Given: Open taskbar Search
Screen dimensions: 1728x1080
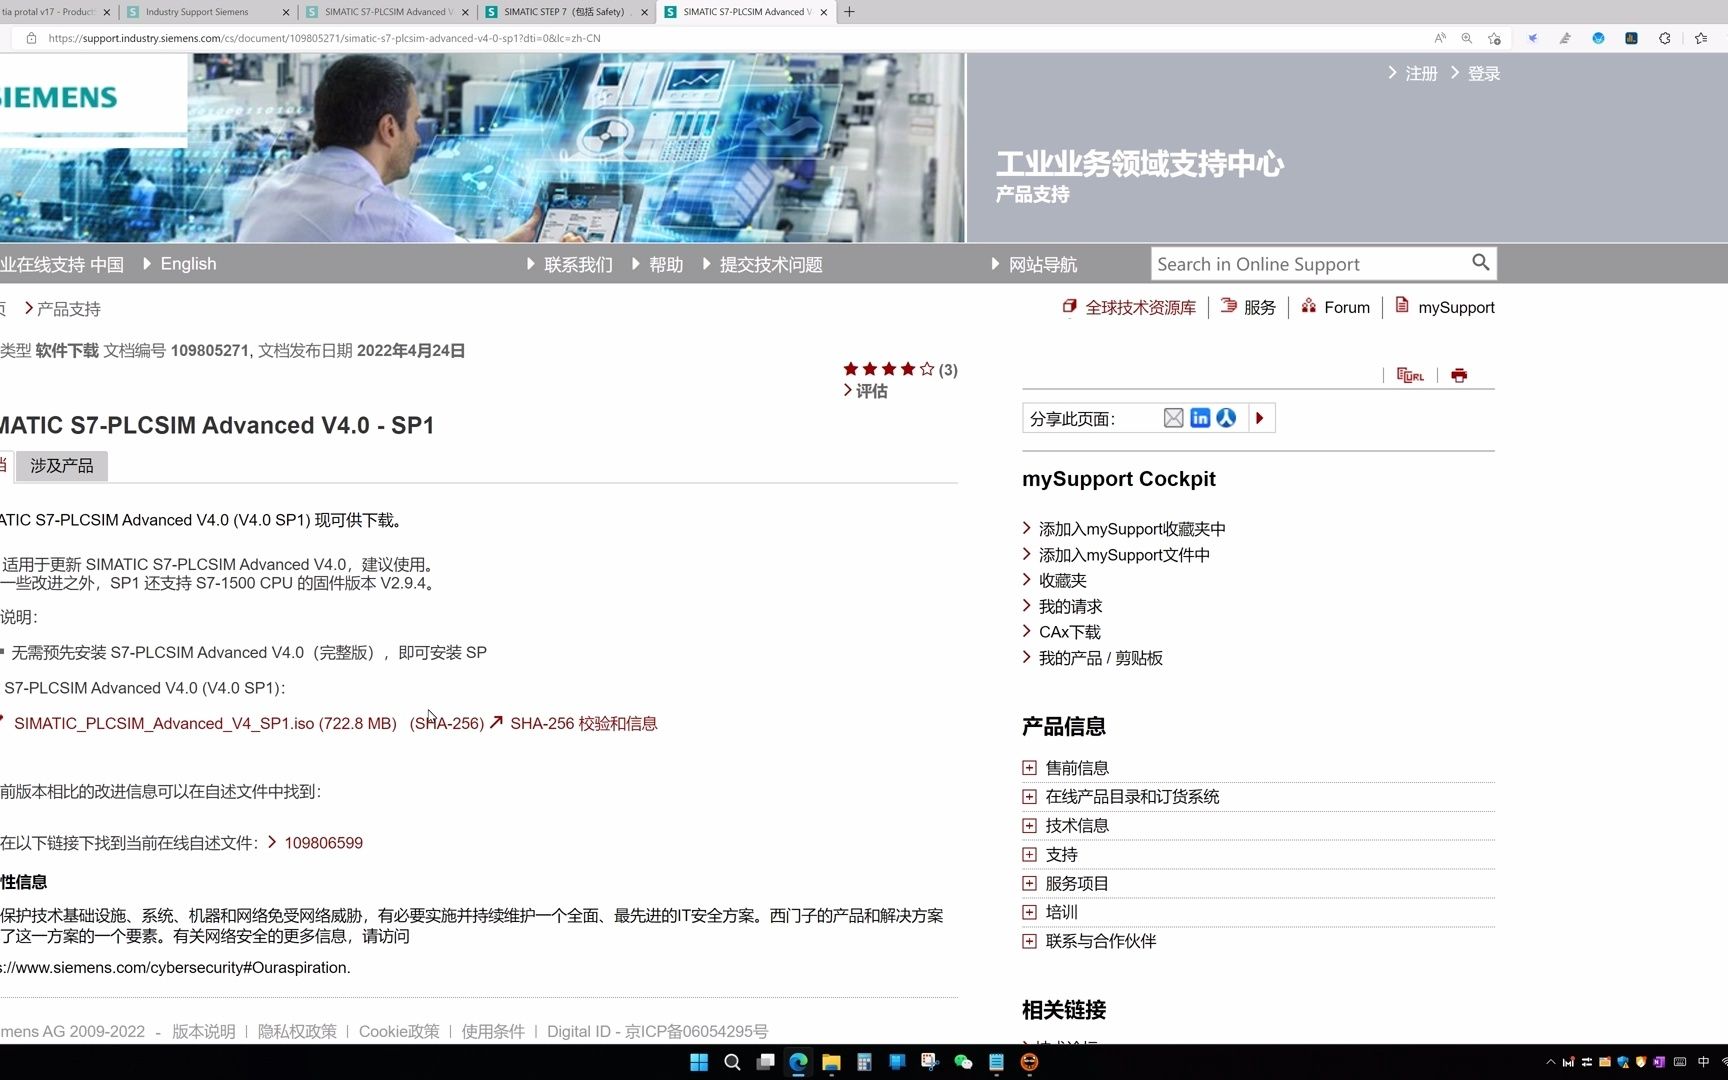Looking at the screenshot, I should (x=732, y=1062).
